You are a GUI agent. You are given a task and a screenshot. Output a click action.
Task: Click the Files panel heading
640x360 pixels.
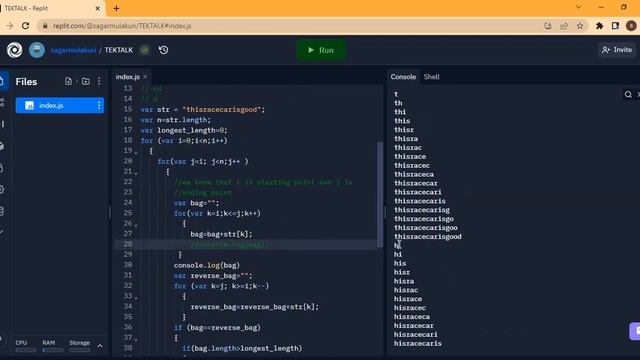click(x=26, y=82)
